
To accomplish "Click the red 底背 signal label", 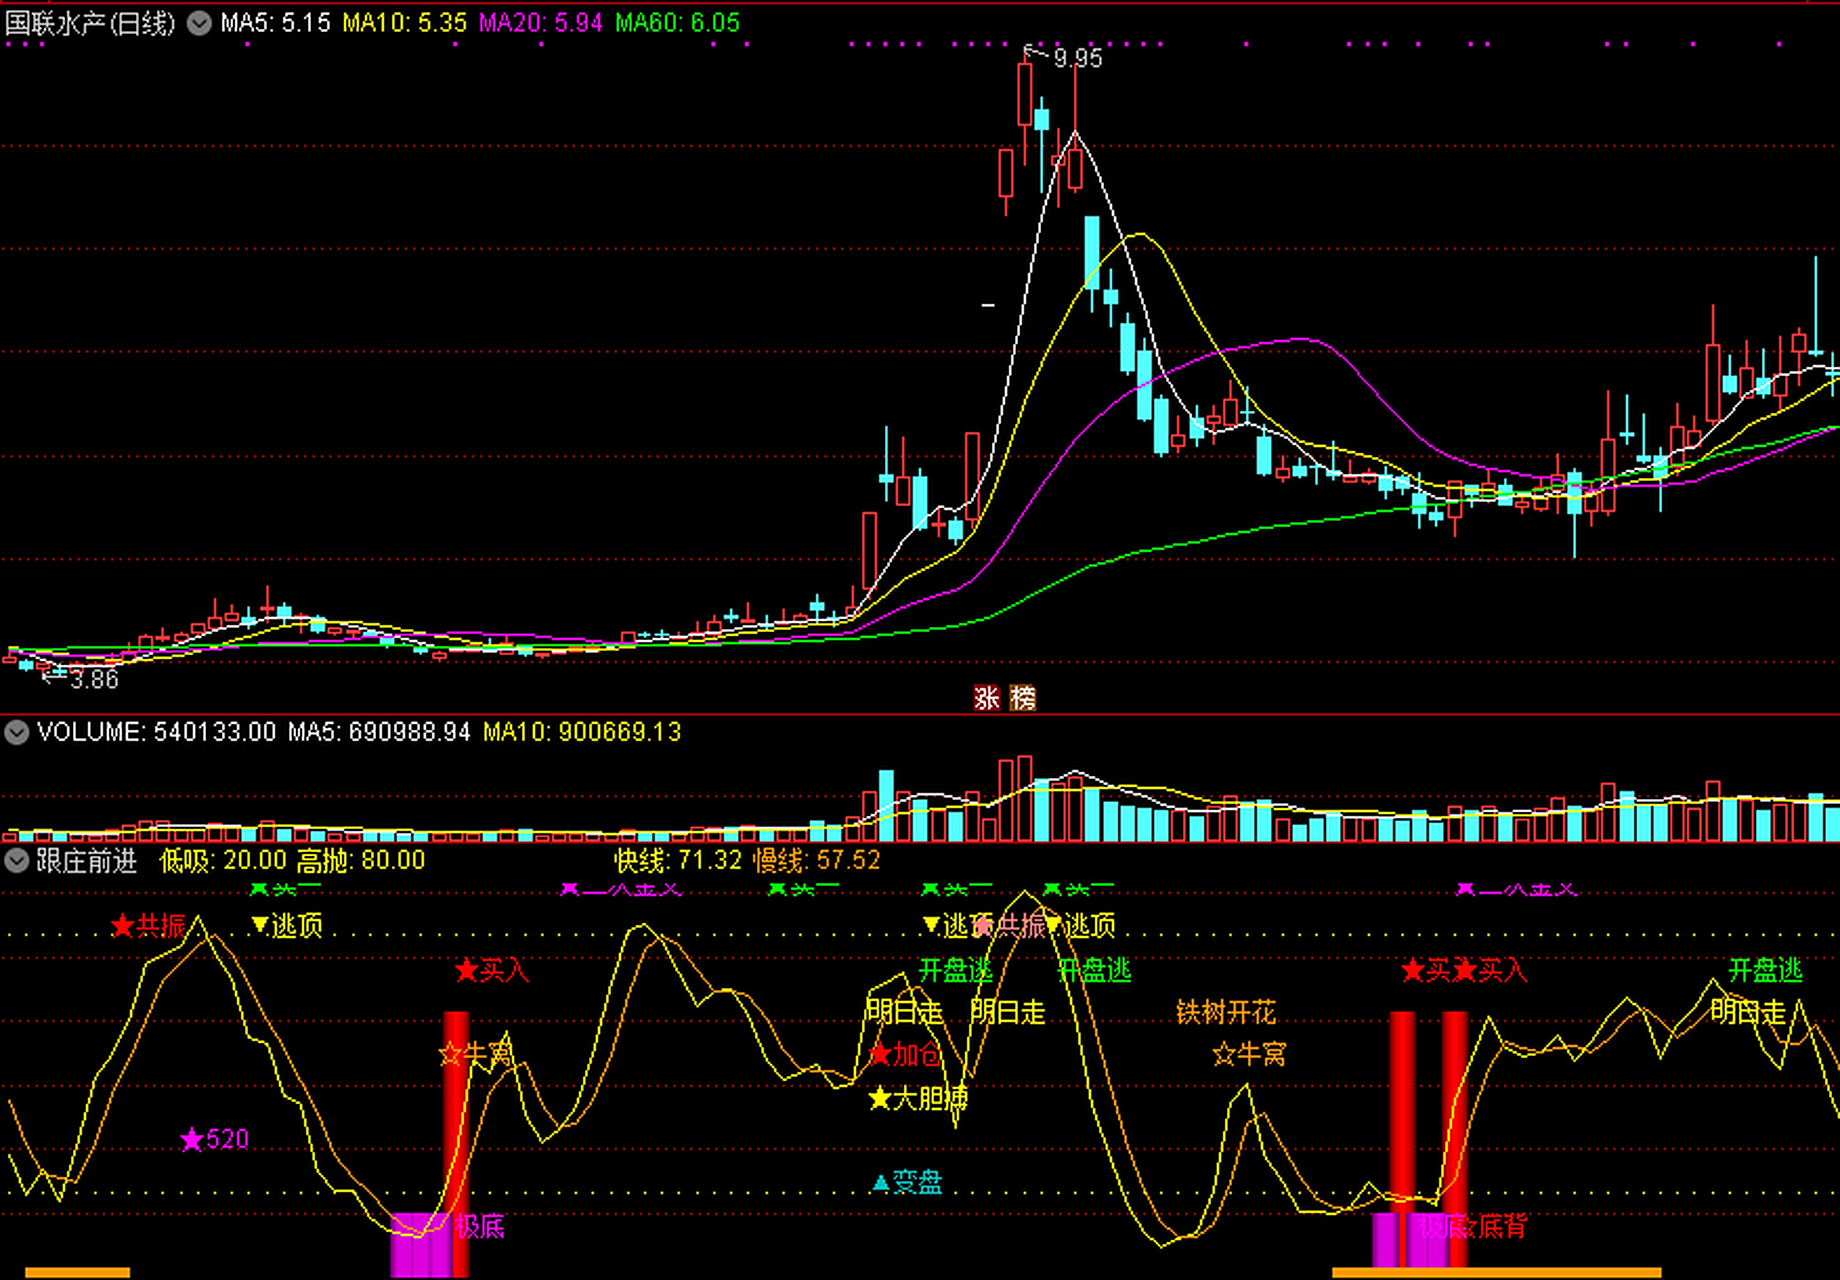I will point(1502,1226).
